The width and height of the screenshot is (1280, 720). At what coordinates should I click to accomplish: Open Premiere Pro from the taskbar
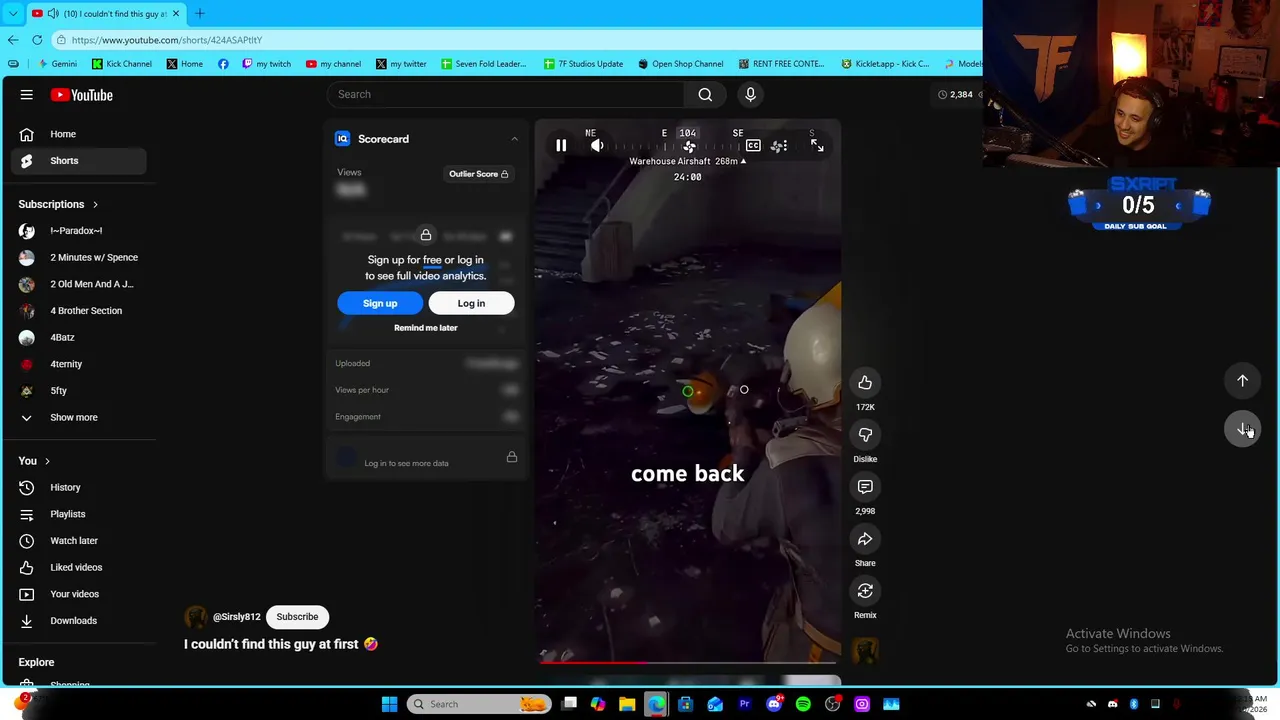point(744,704)
